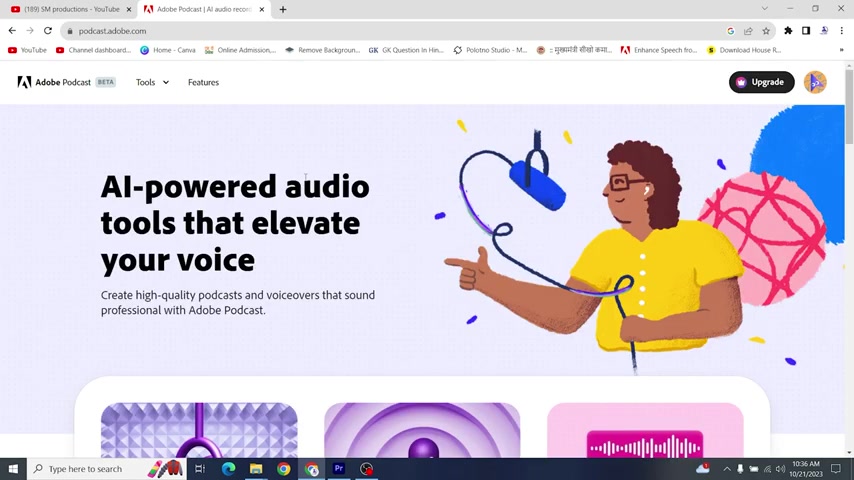854x480 pixels.
Task: Click the Google icon in address bar
Action: [730, 31]
